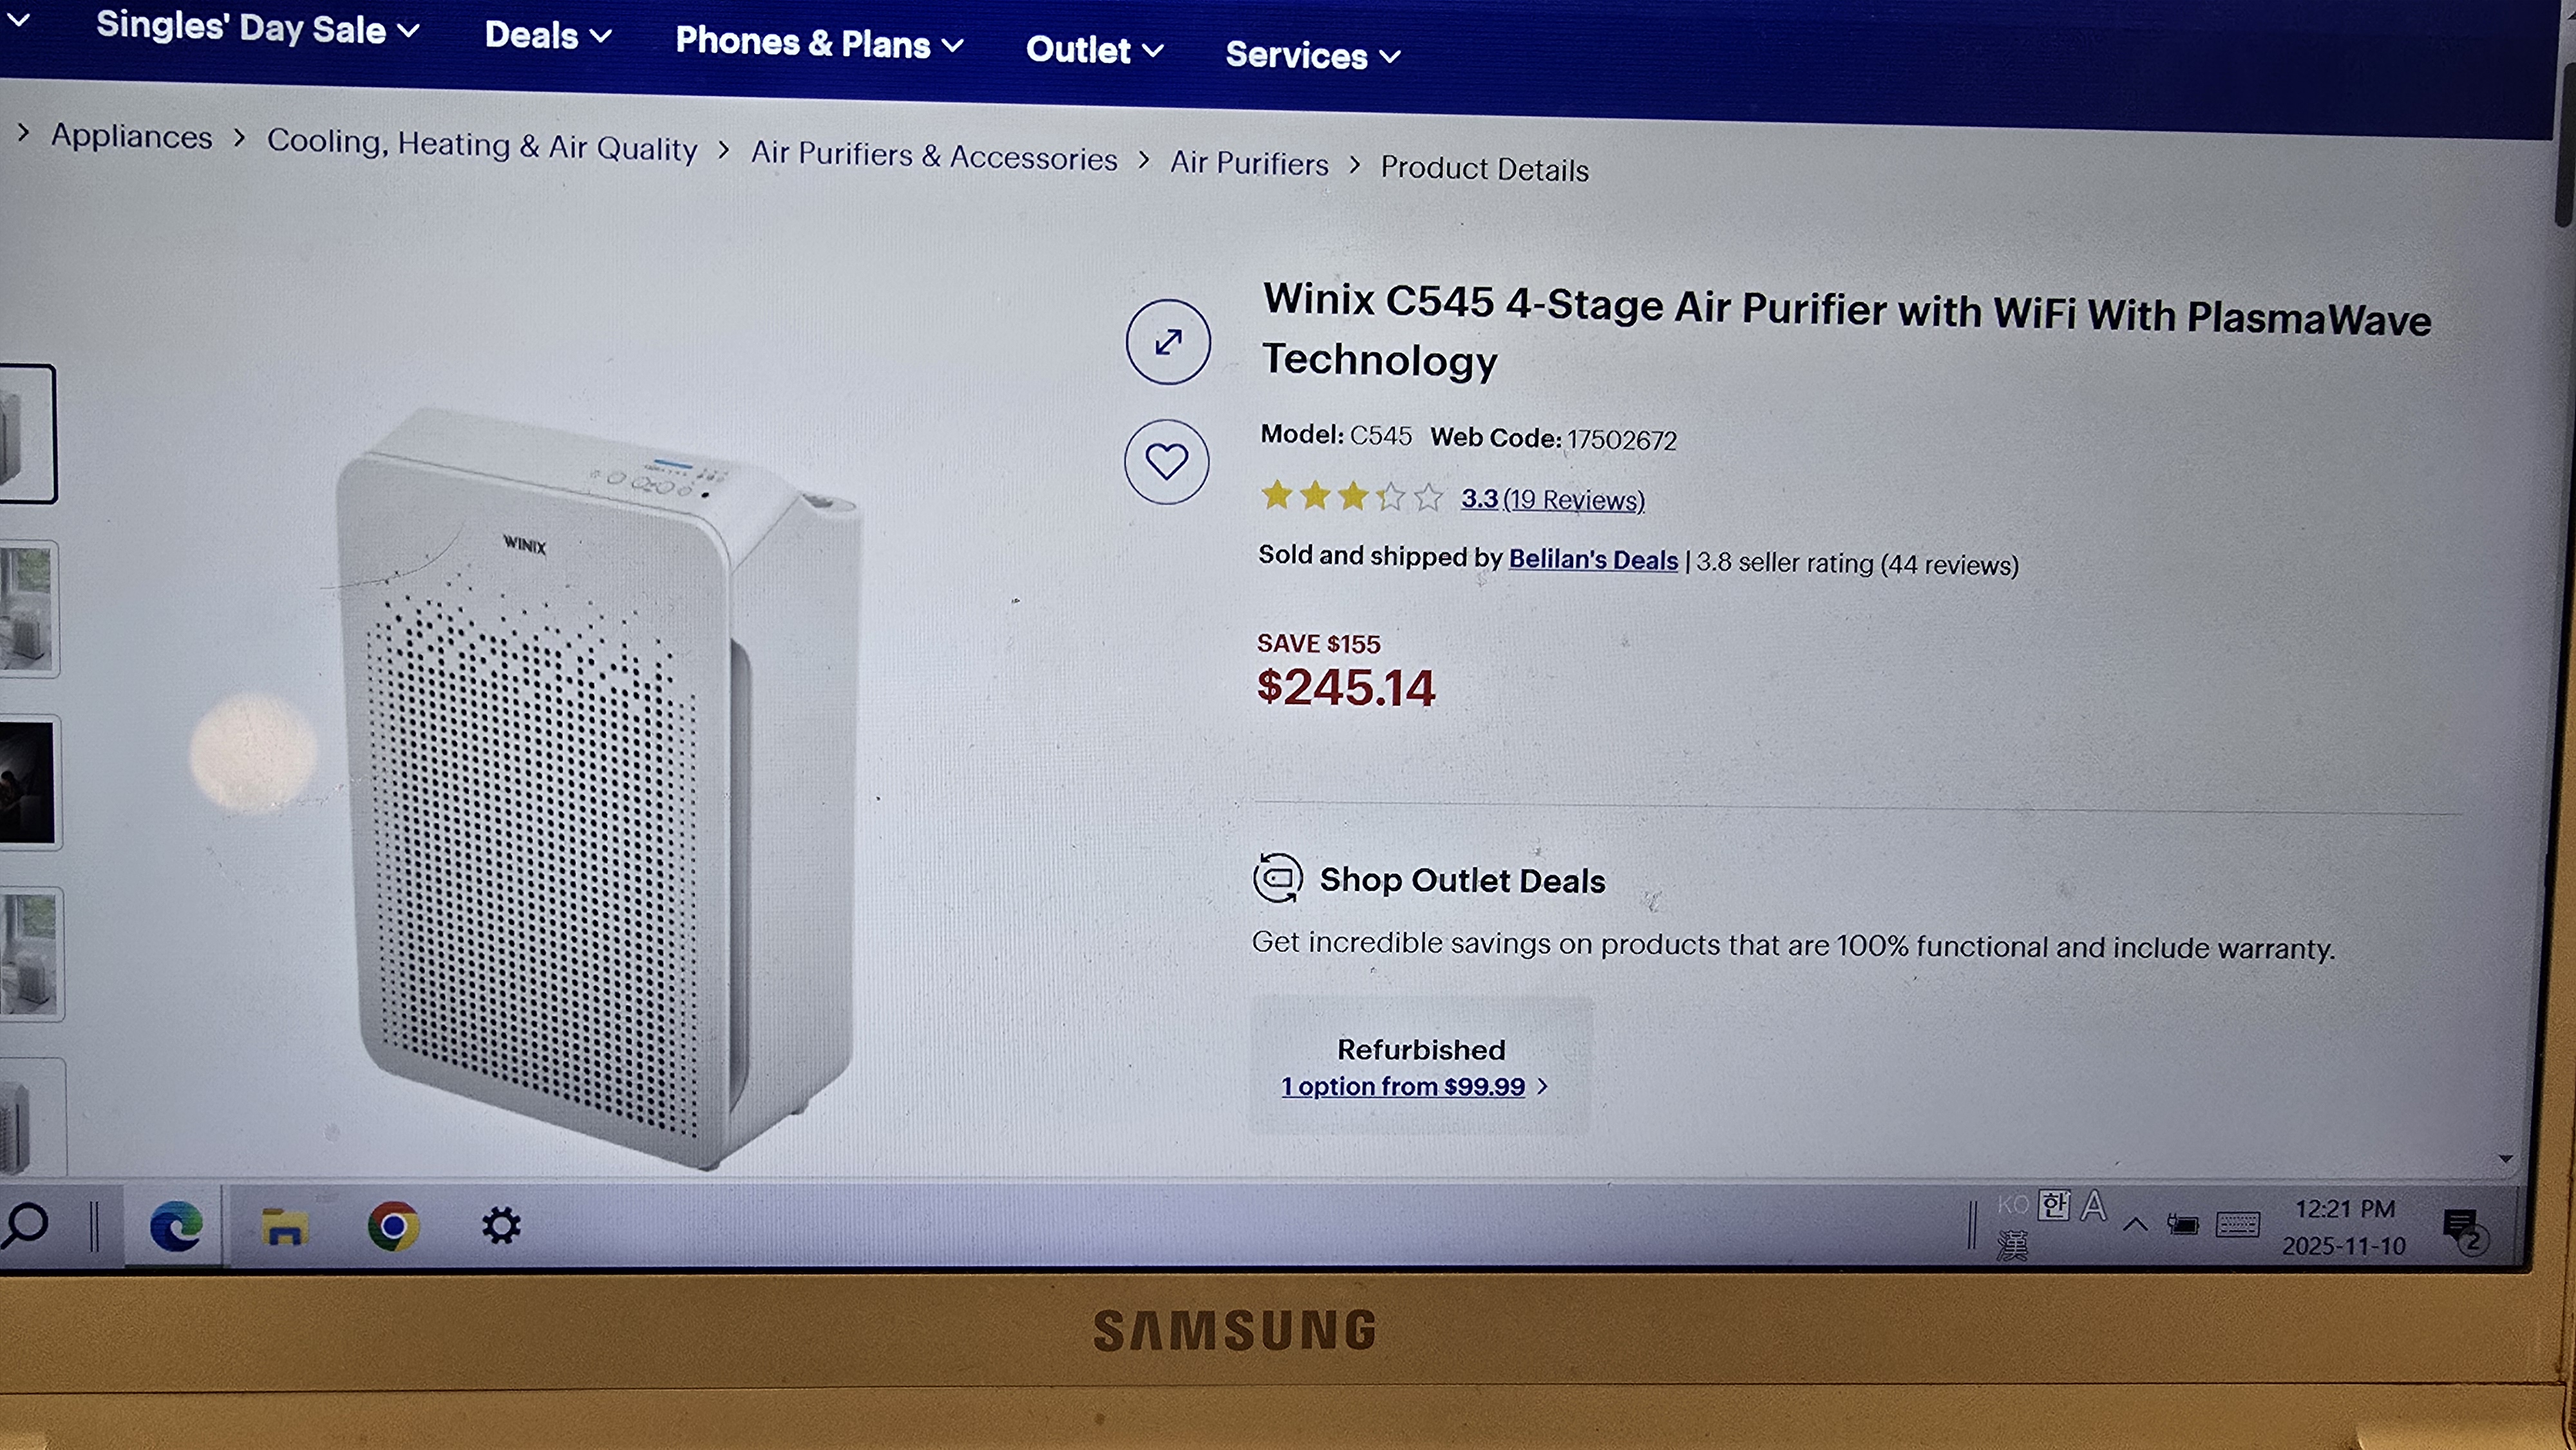Image resolution: width=2576 pixels, height=1450 pixels.
Task: Open the touch keyboard tray icon
Action: (x=2237, y=1224)
